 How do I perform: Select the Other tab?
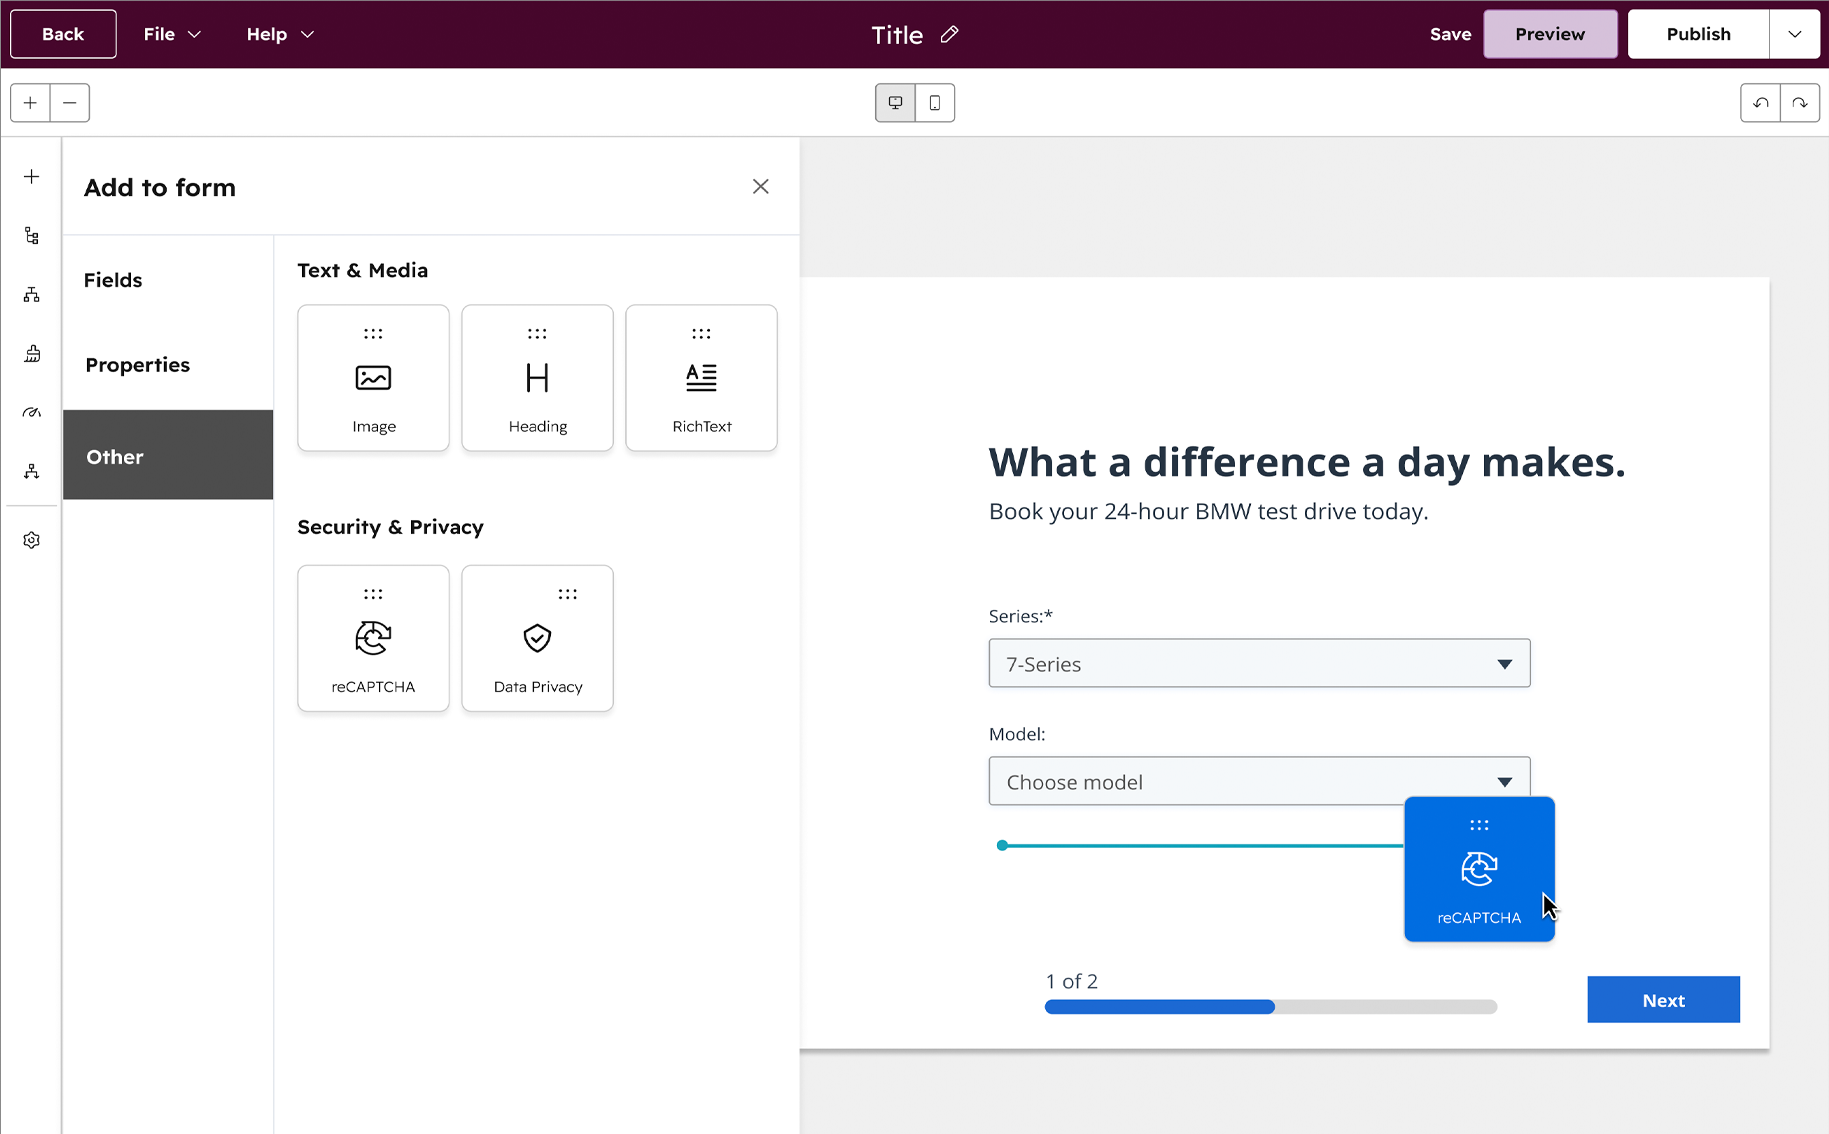(x=168, y=455)
